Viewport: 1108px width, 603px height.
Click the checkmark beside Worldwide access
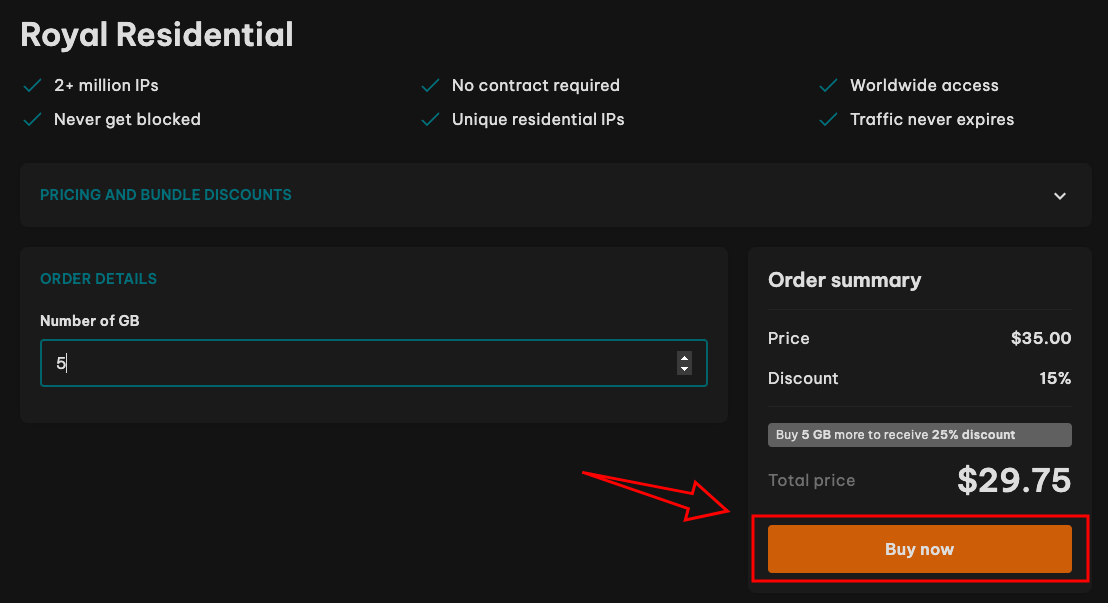(828, 86)
